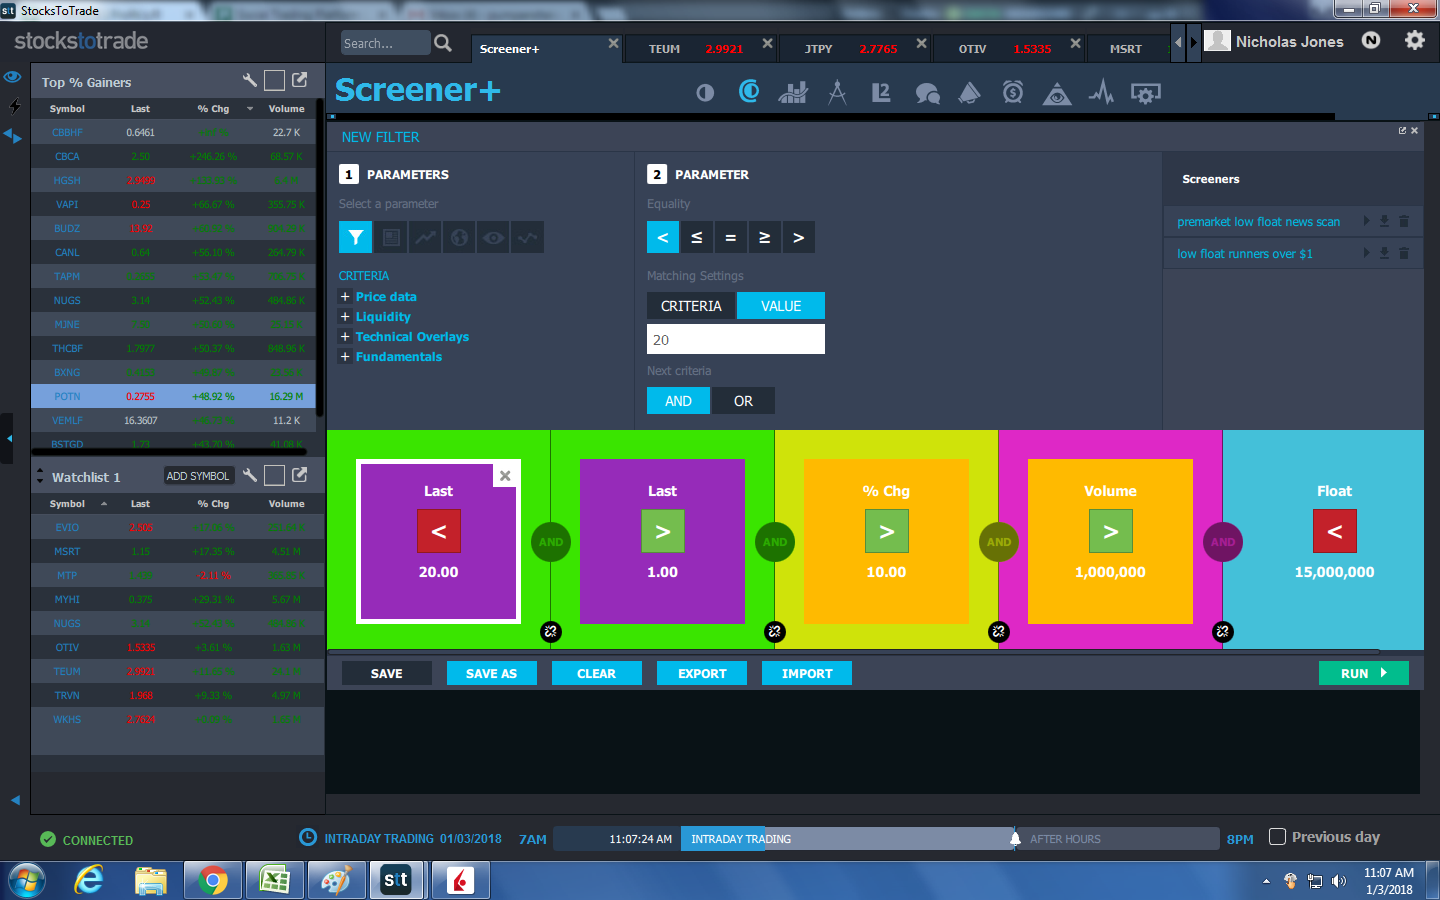Open the main settings gear icon
The height and width of the screenshot is (900, 1440).
[1415, 41]
